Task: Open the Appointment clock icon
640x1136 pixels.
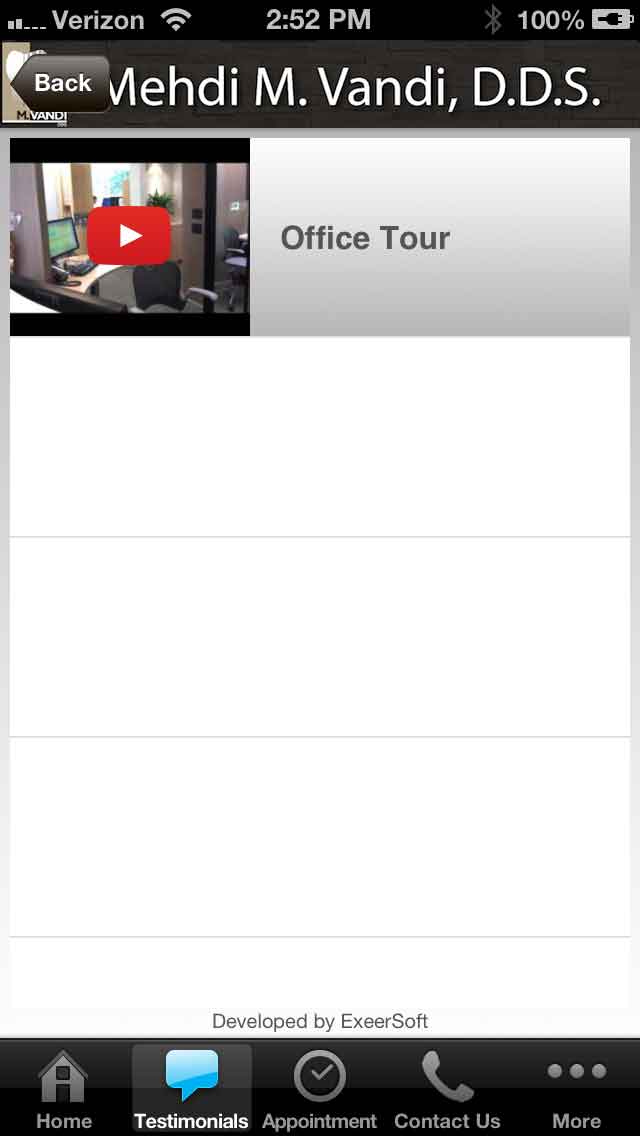Action: [x=320, y=1076]
